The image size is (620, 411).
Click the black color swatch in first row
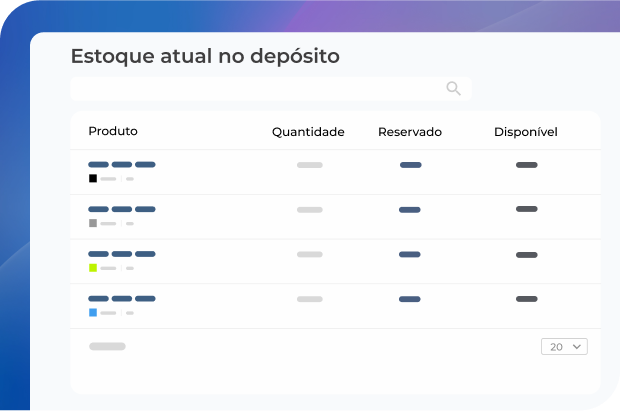[93, 179]
